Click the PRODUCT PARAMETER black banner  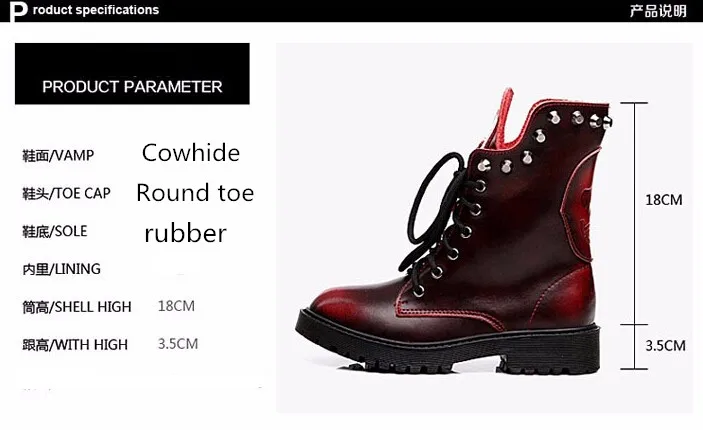(x=132, y=74)
